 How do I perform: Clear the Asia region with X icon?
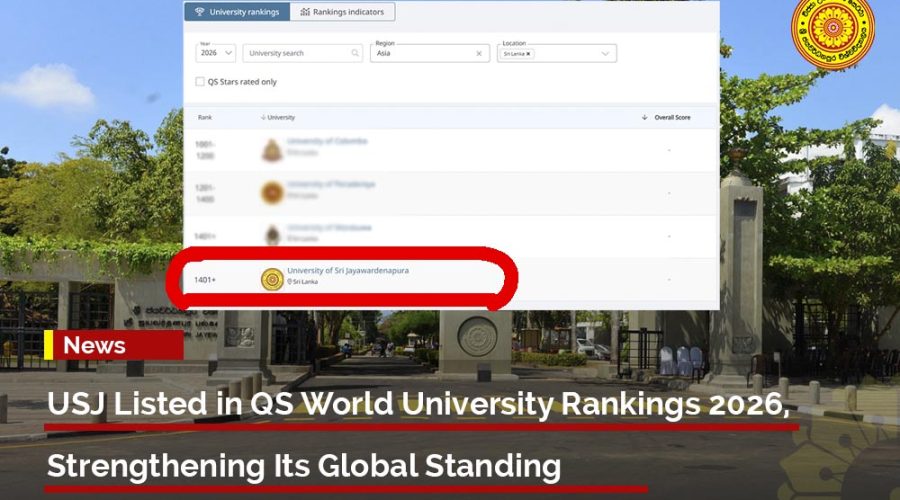point(479,53)
